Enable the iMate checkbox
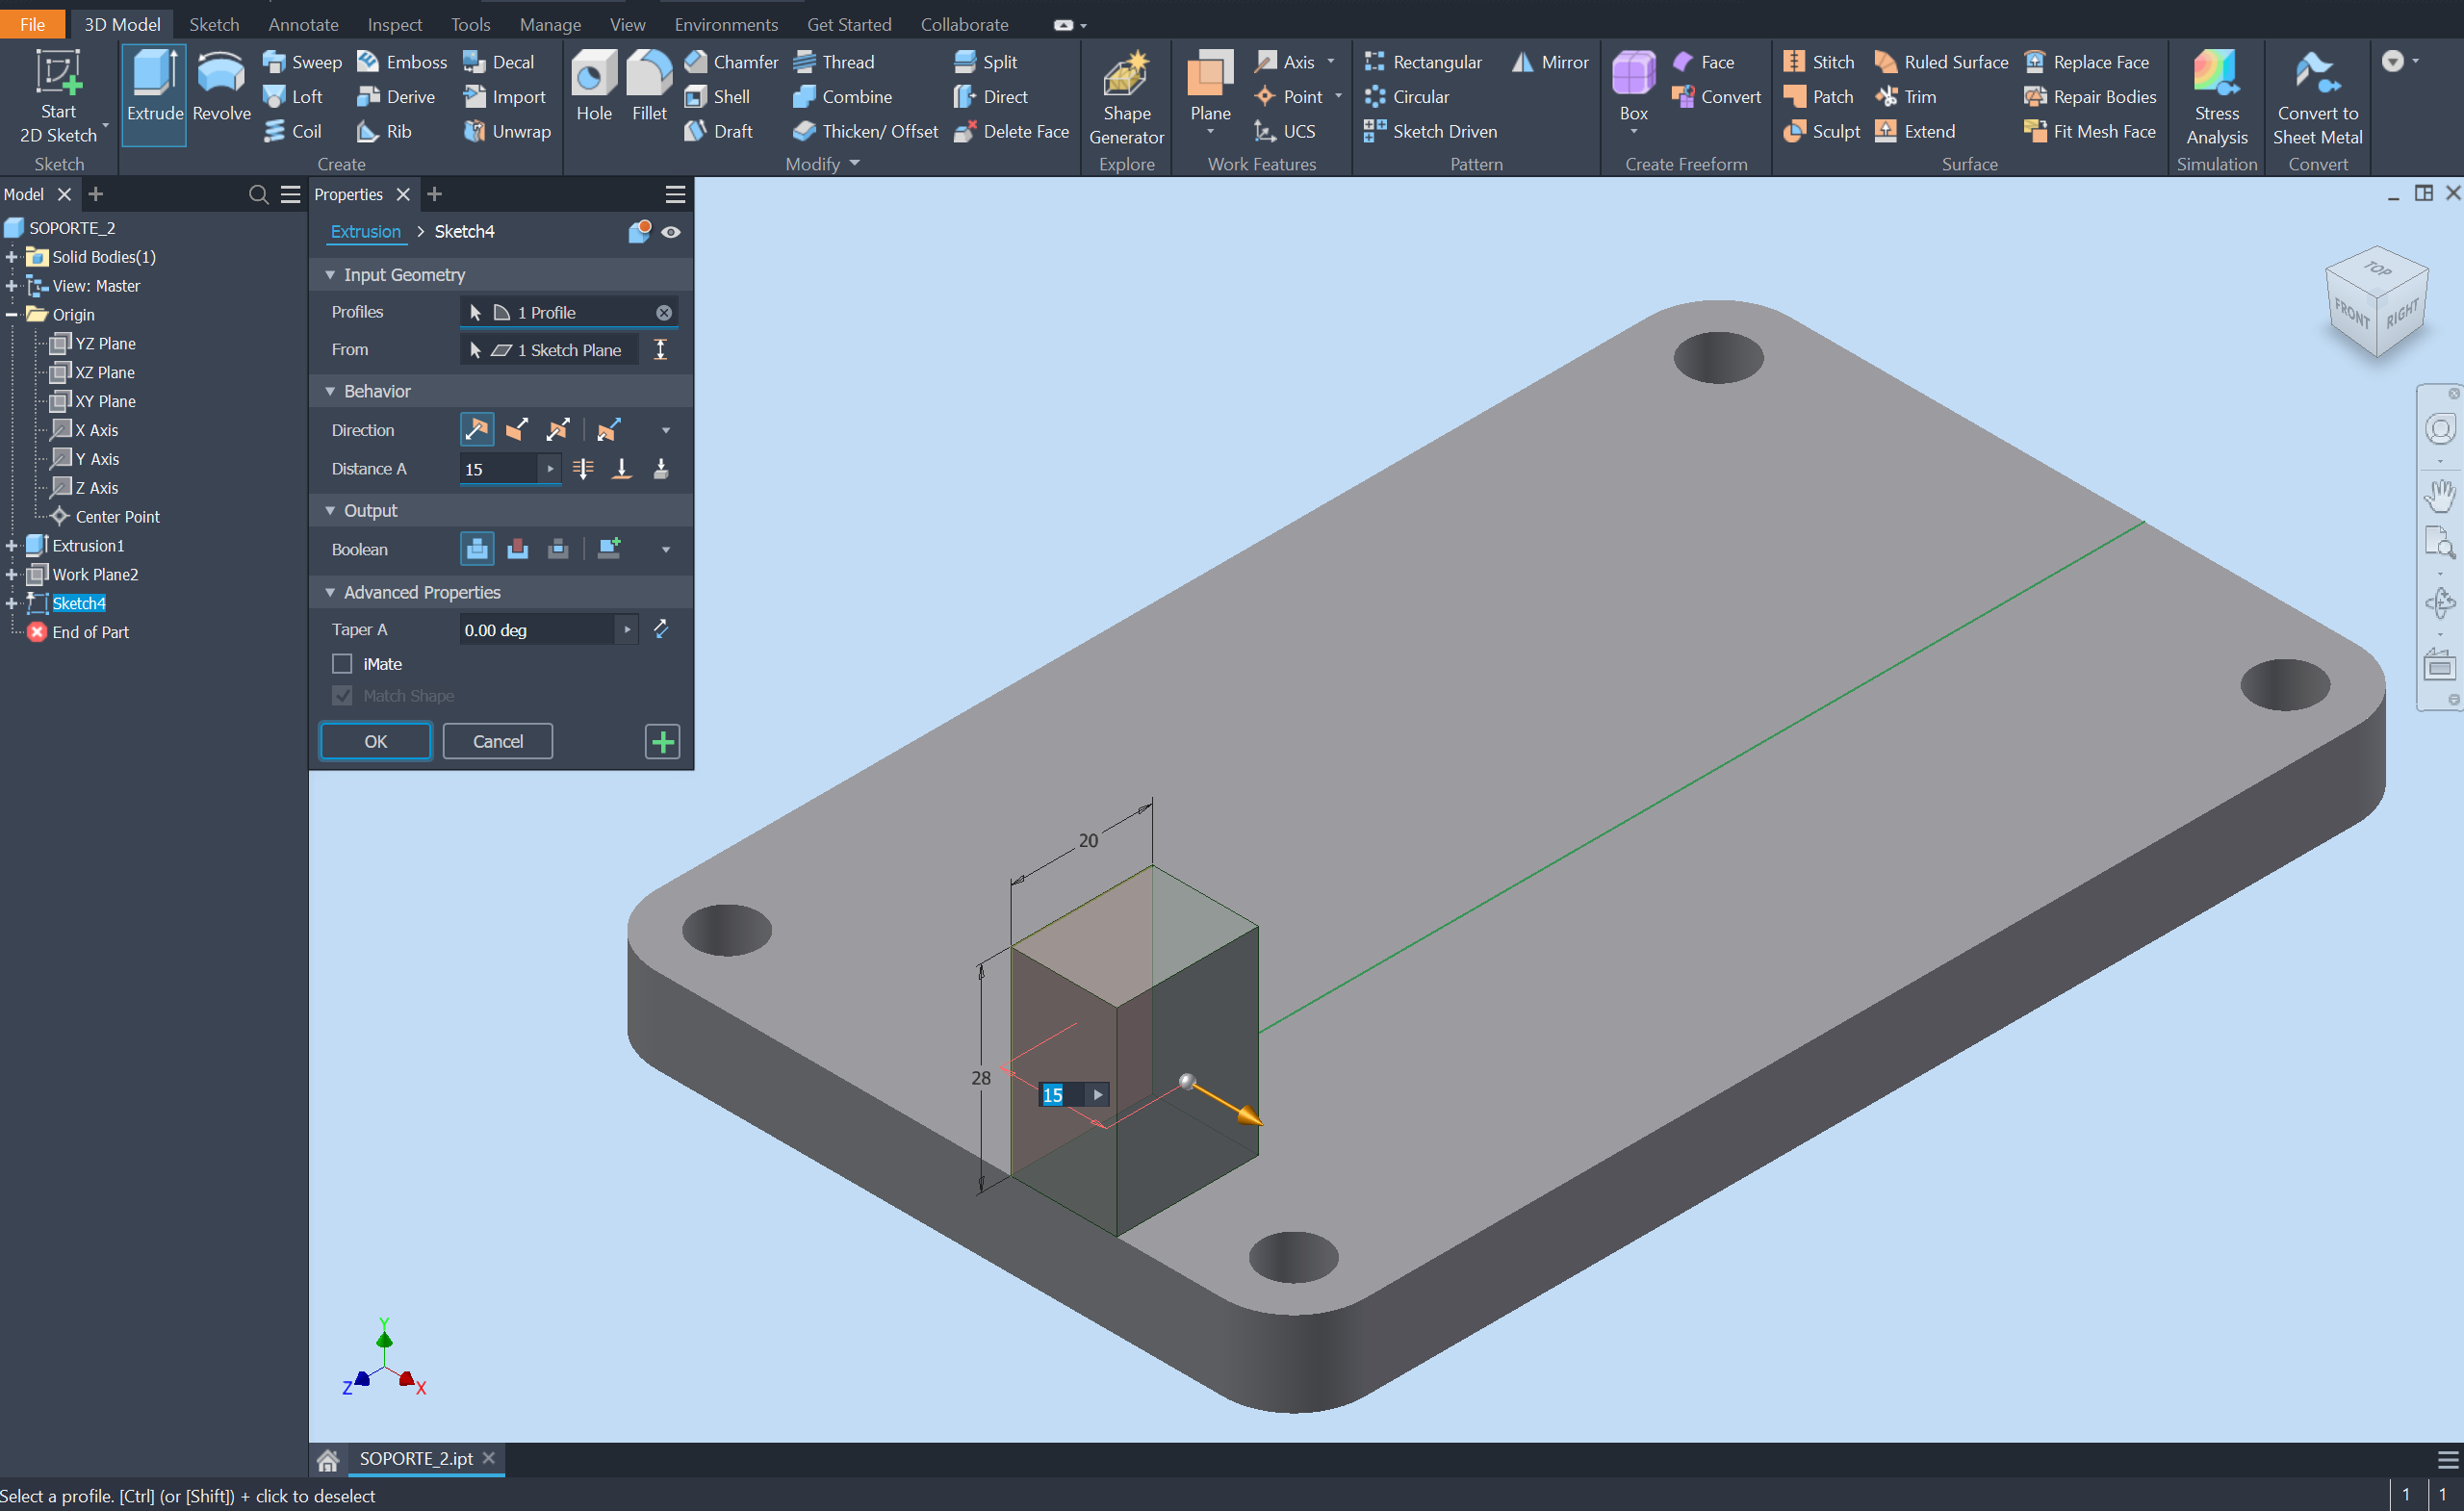Viewport: 2464px width, 1511px height. (341, 663)
